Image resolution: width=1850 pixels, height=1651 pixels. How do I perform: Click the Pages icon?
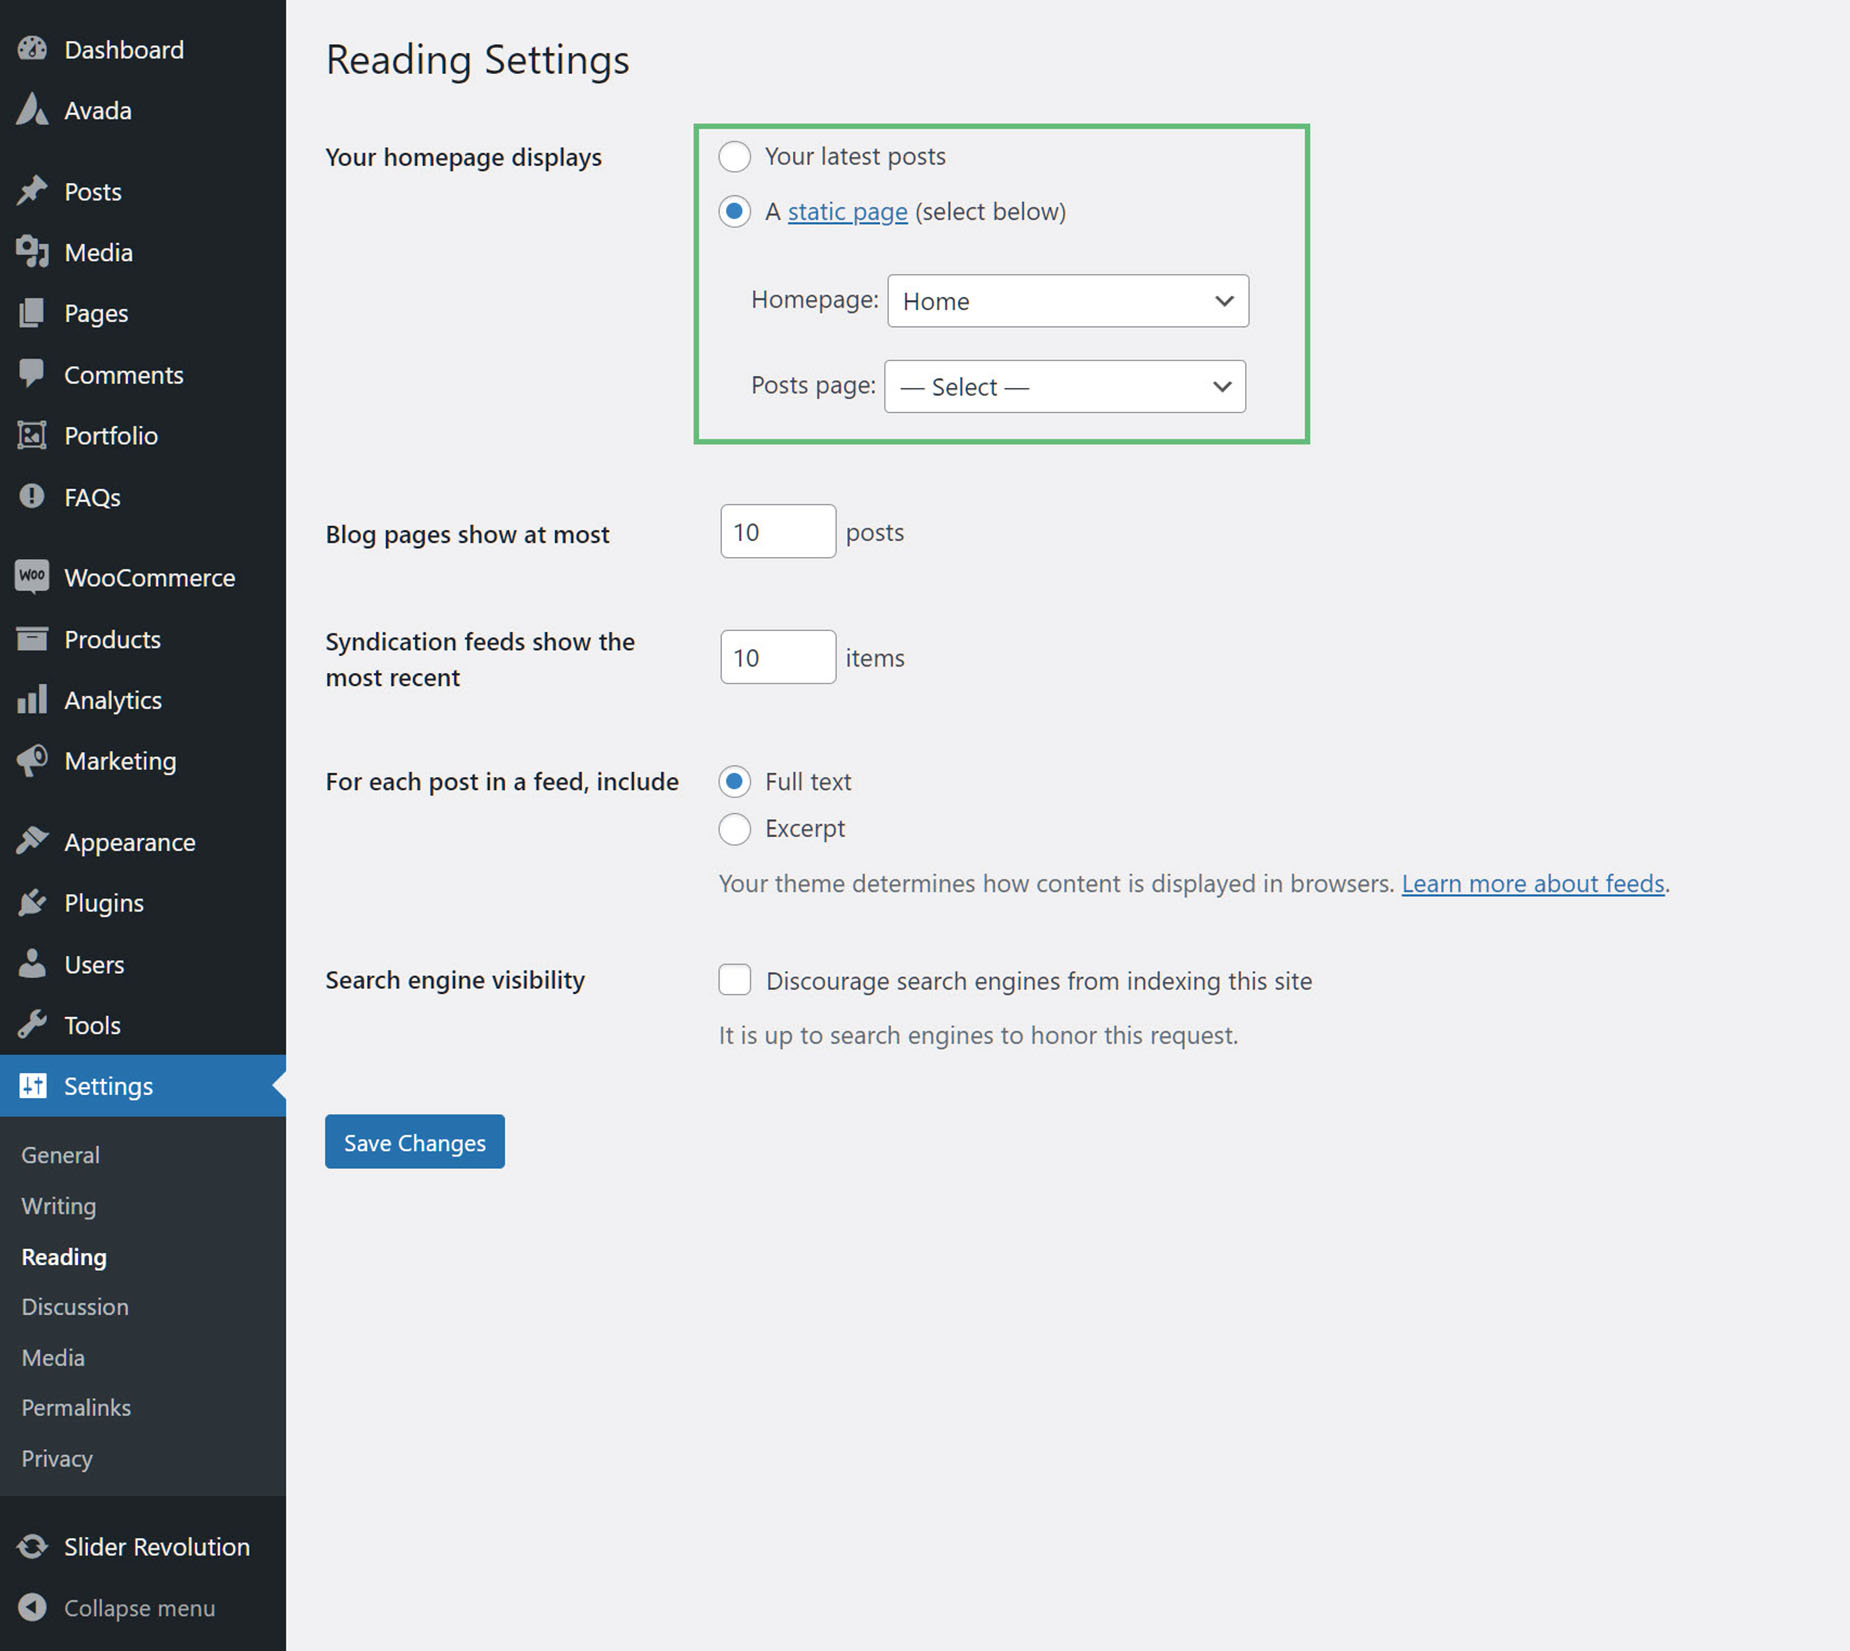[32, 313]
